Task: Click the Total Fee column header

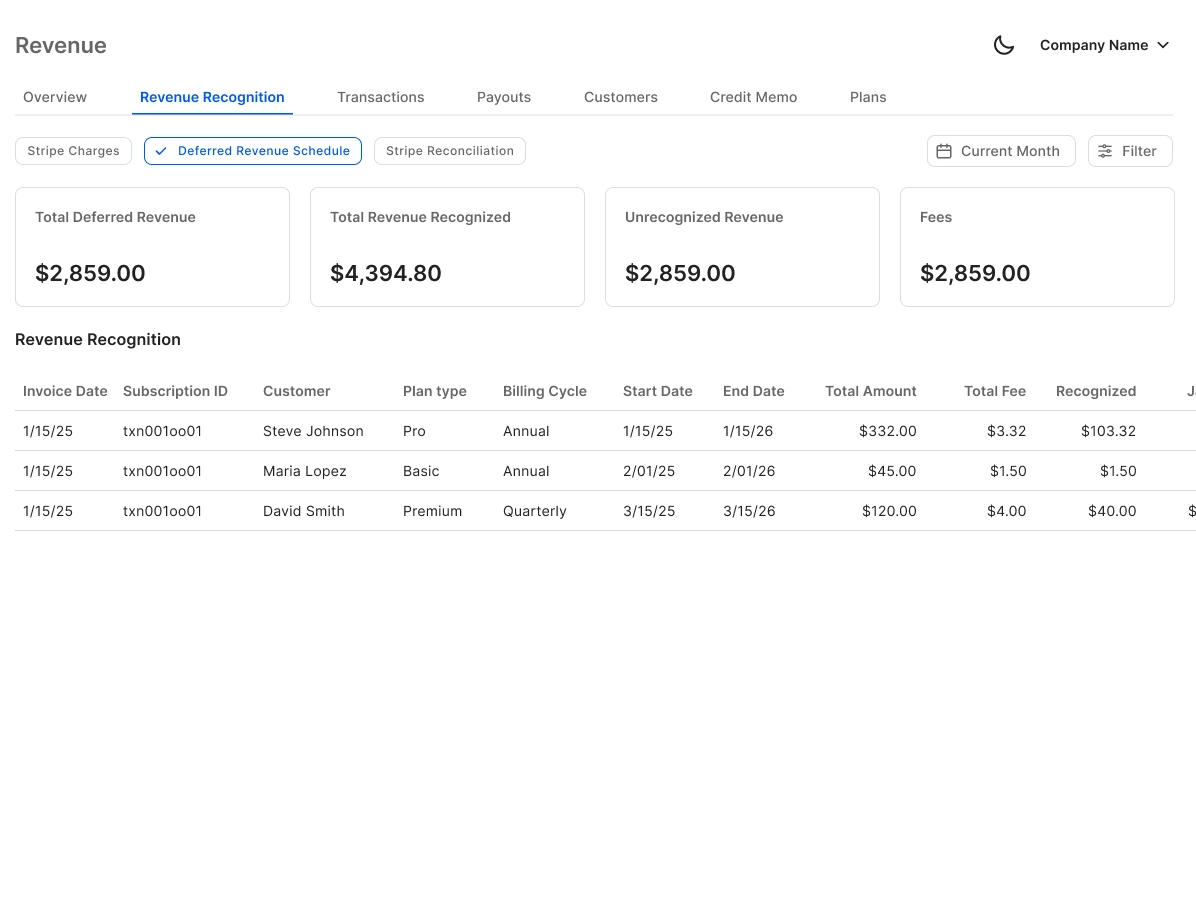Action: click(995, 391)
